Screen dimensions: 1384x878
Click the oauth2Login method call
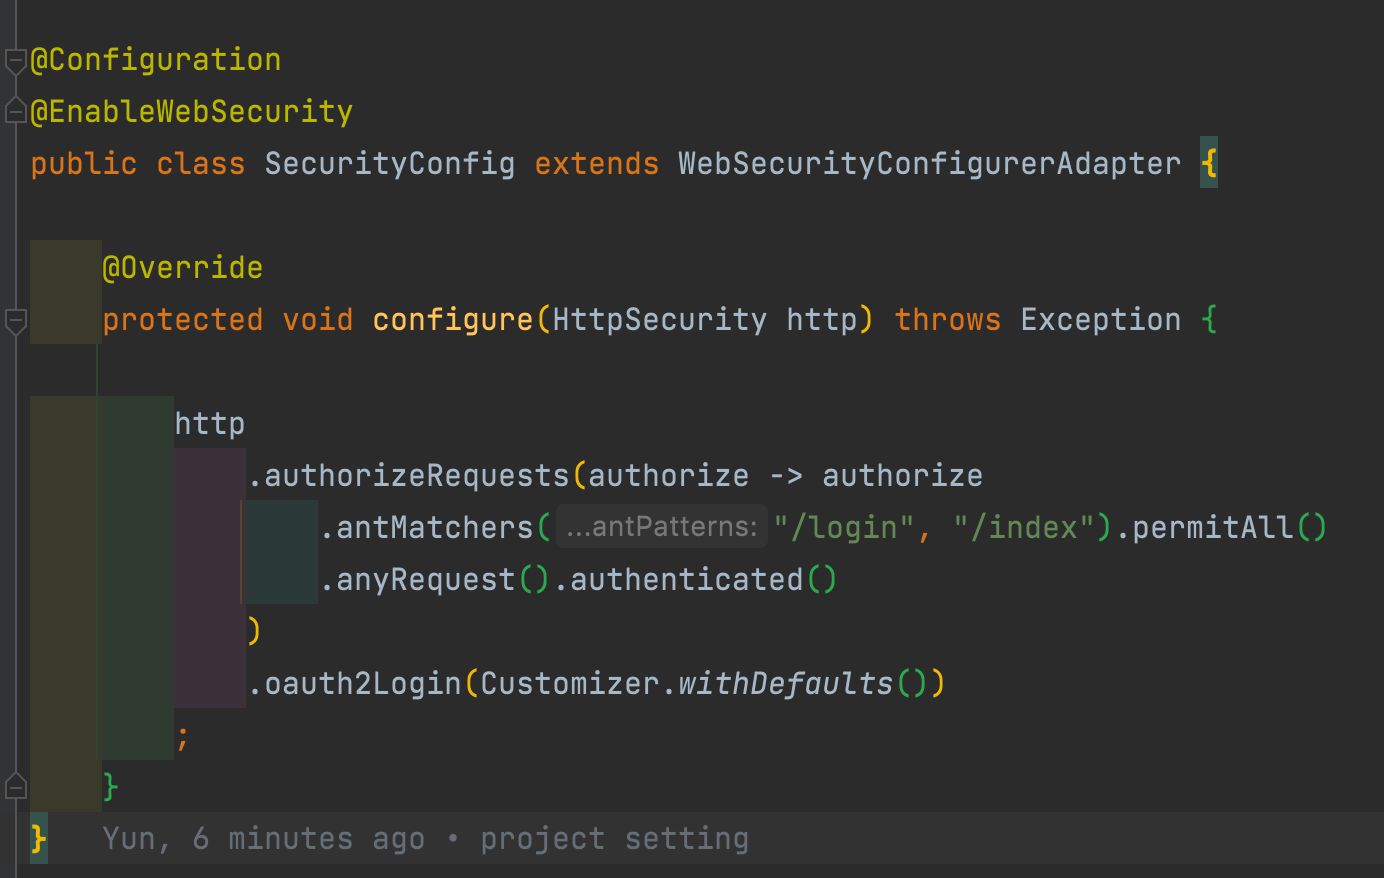(363, 684)
